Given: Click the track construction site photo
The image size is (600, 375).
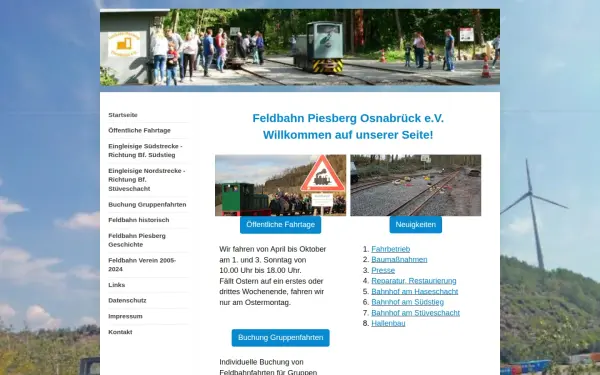Looking at the screenshot, I should pos(416,185).
